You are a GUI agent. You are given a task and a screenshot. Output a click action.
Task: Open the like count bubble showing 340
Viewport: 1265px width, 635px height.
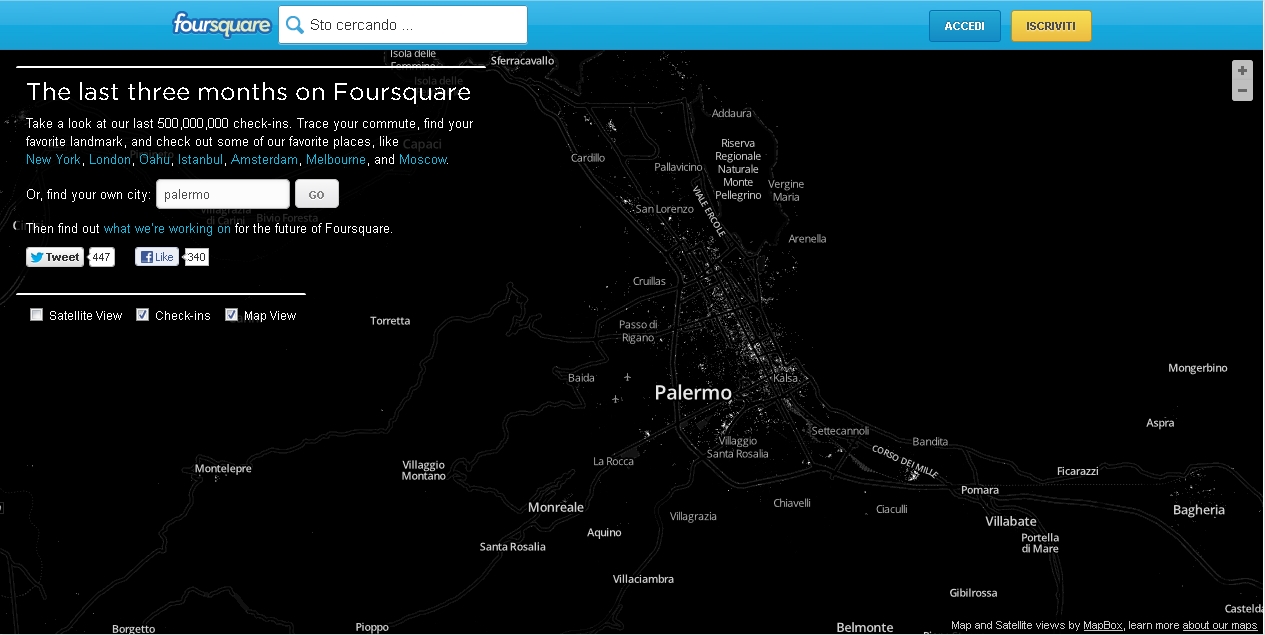pos(197,257)
